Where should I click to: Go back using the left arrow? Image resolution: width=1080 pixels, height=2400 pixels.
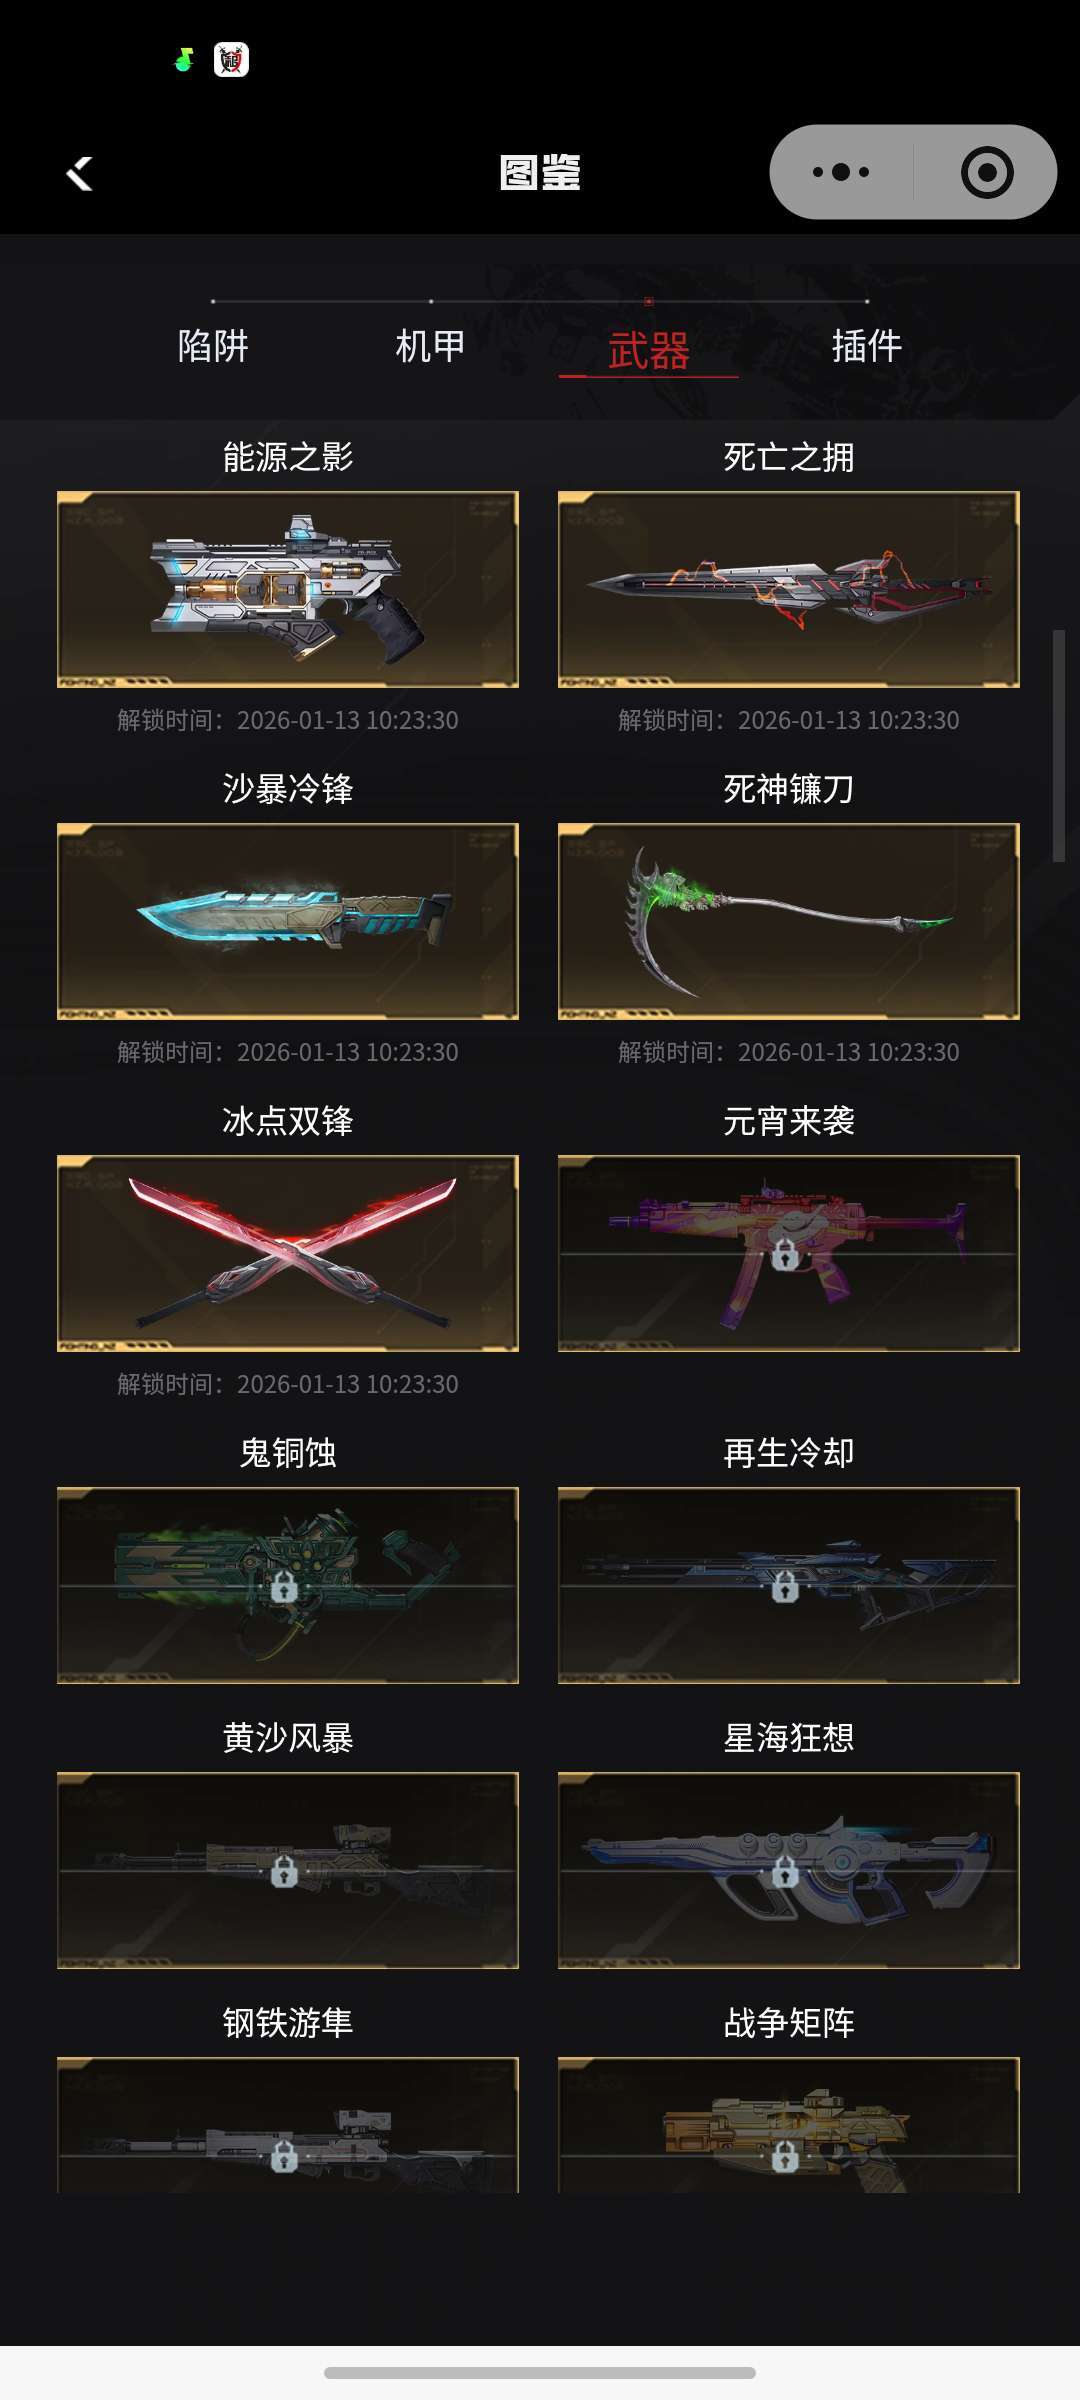pyautogui.click(x=79, y=173)
